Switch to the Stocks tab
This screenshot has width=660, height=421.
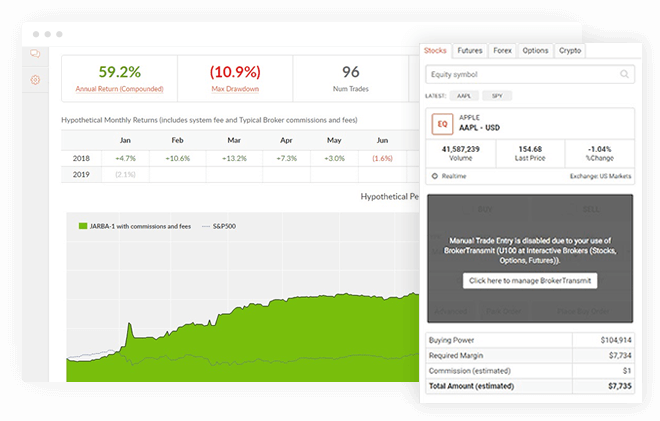(x=435, y=50)
